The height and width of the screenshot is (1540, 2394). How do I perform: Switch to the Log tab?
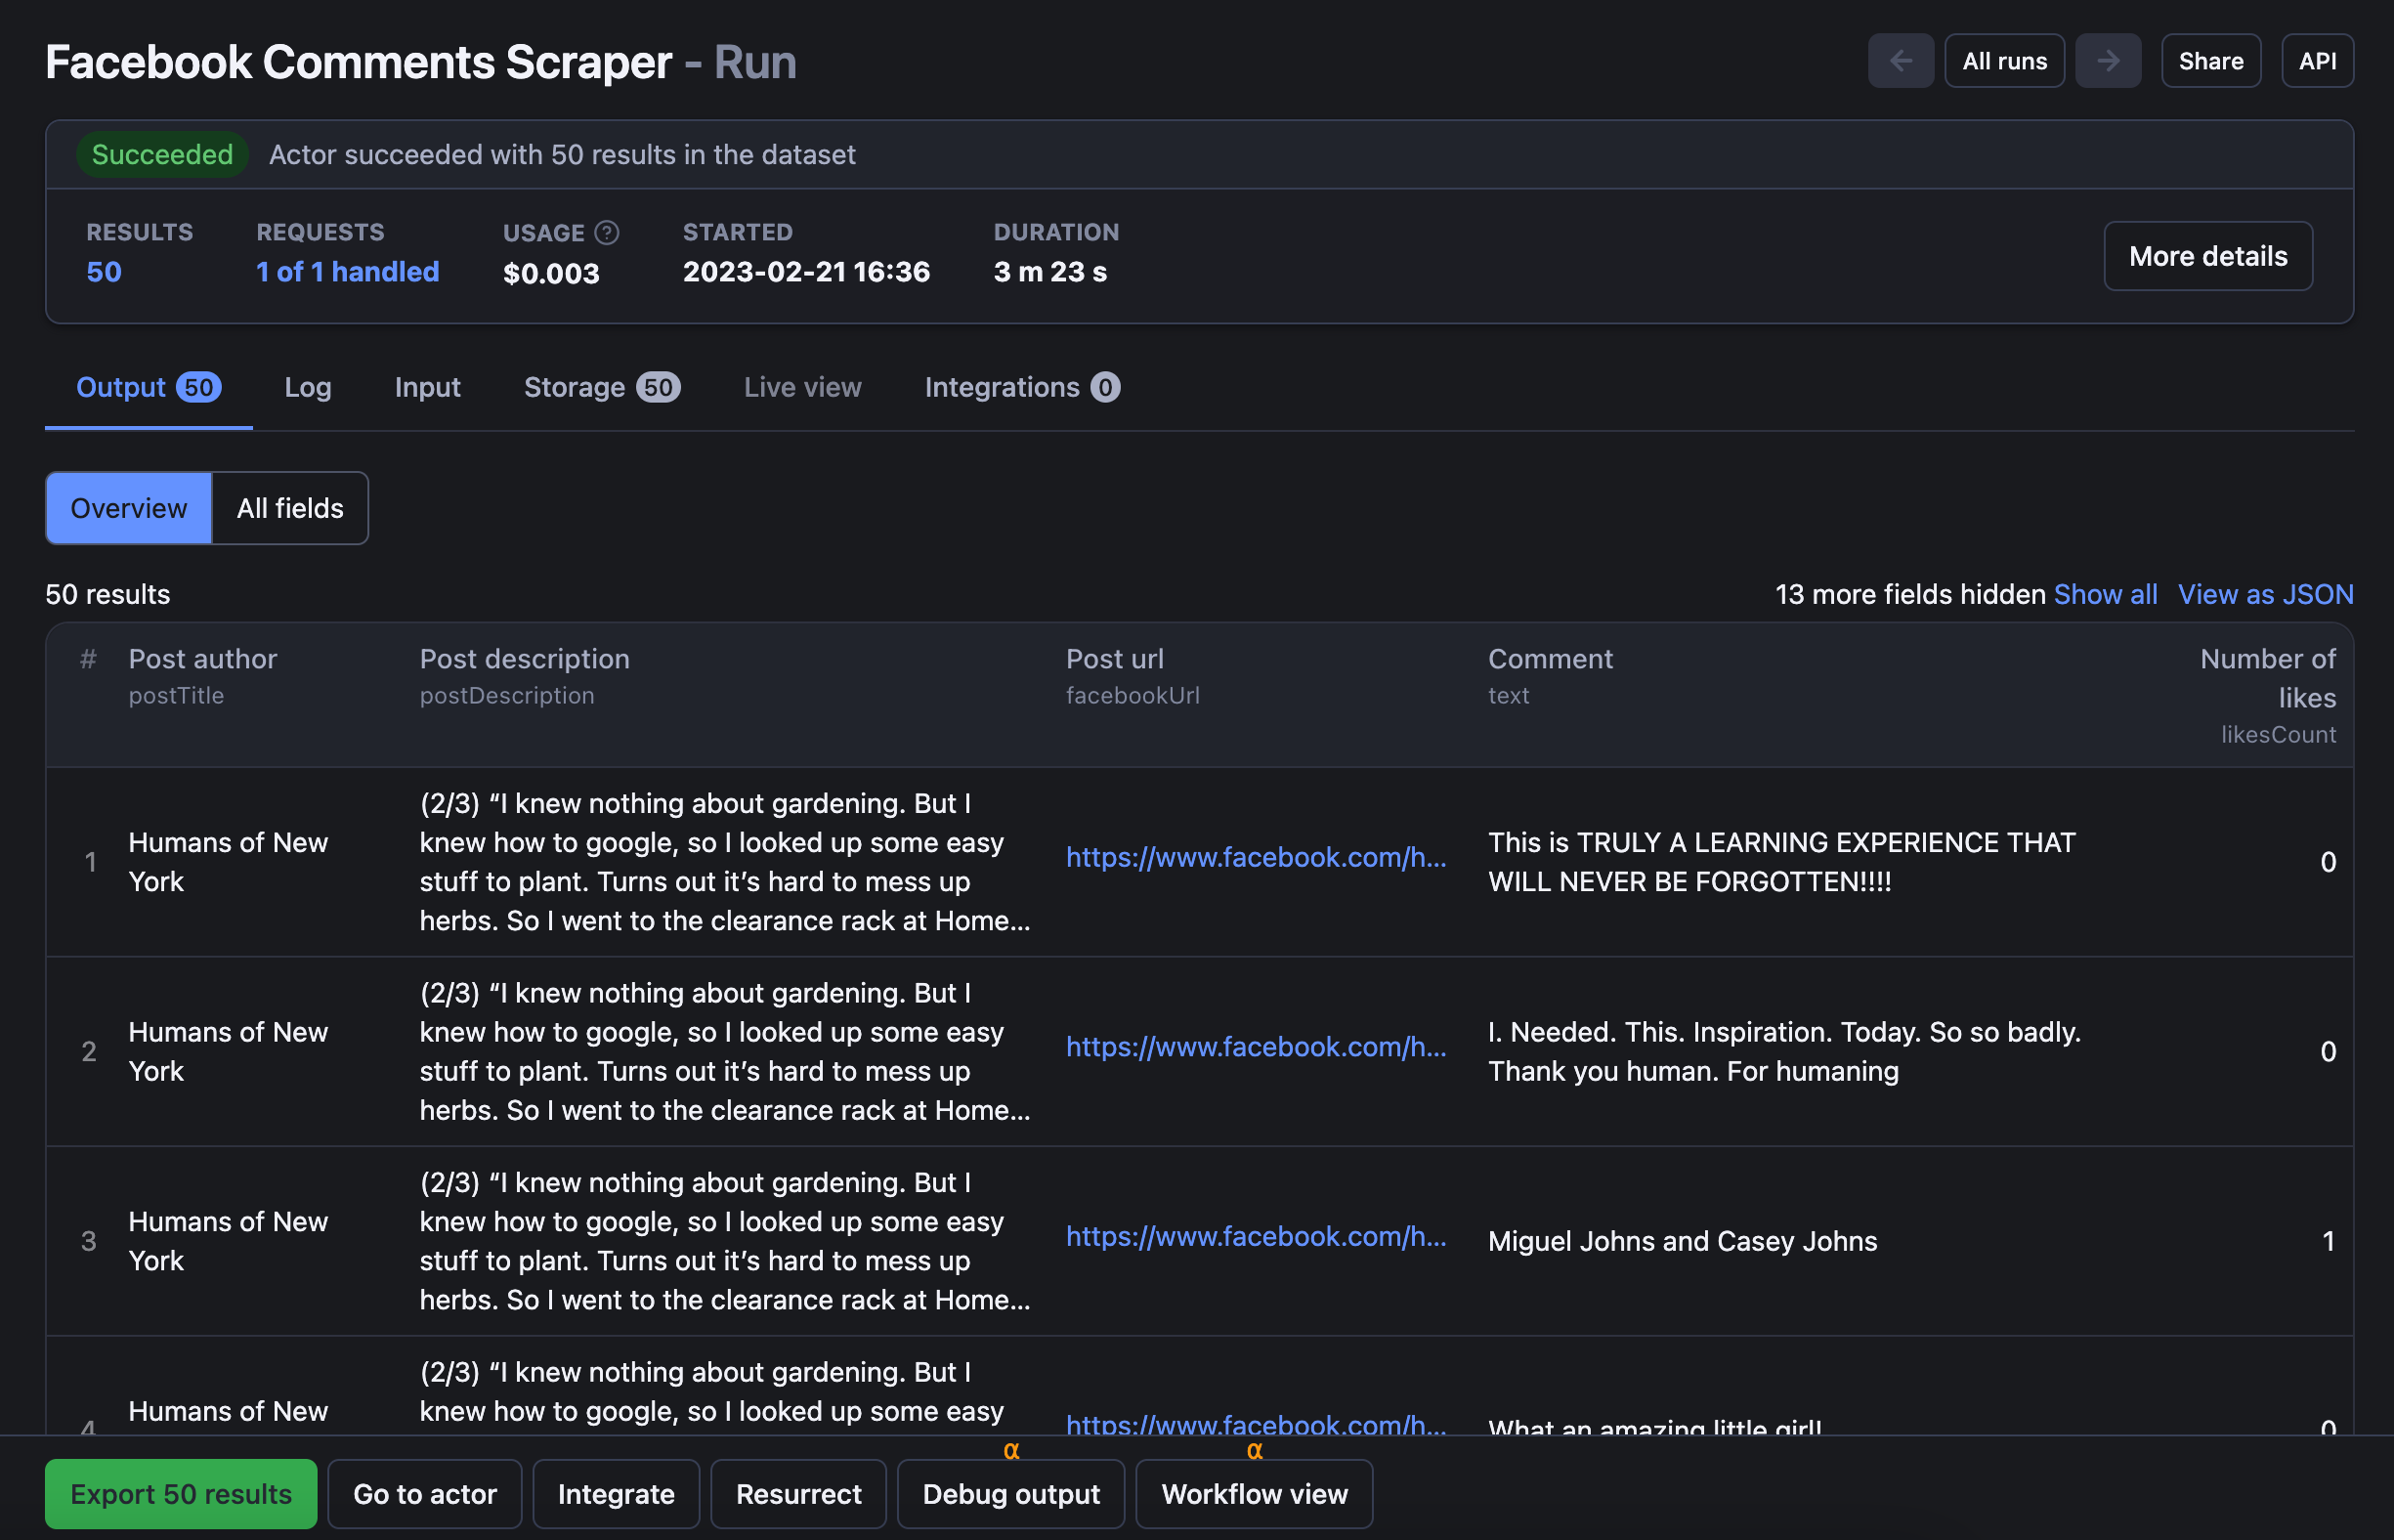click(x=307, y=387)
